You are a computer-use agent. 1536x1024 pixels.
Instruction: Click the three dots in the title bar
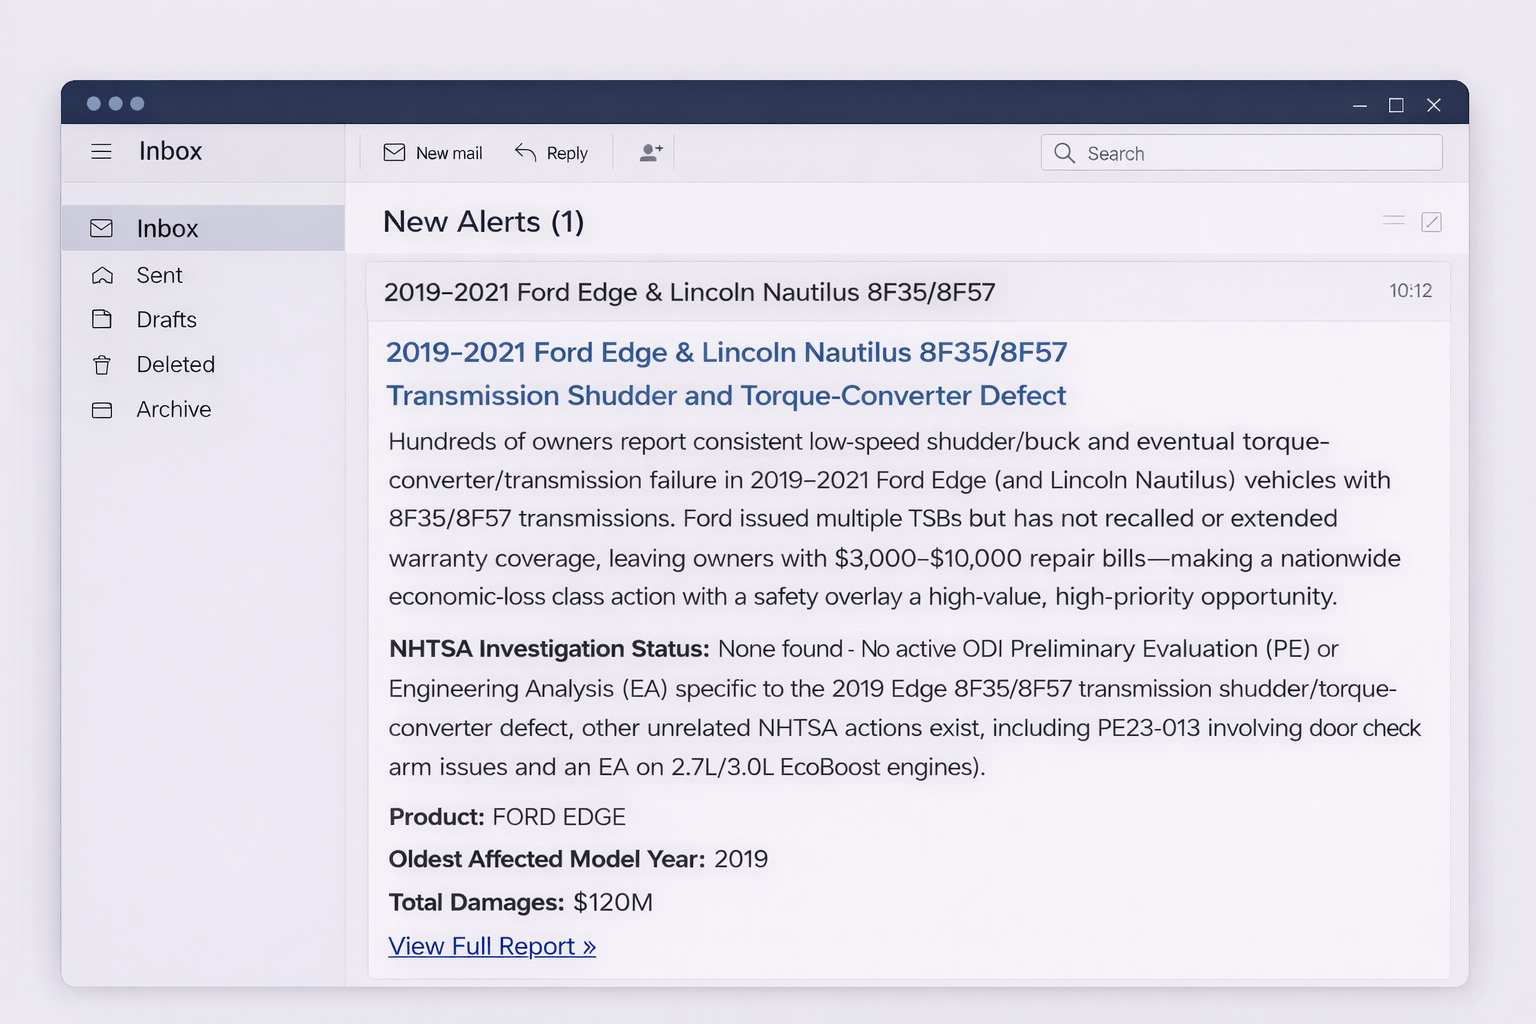point(116,104)
